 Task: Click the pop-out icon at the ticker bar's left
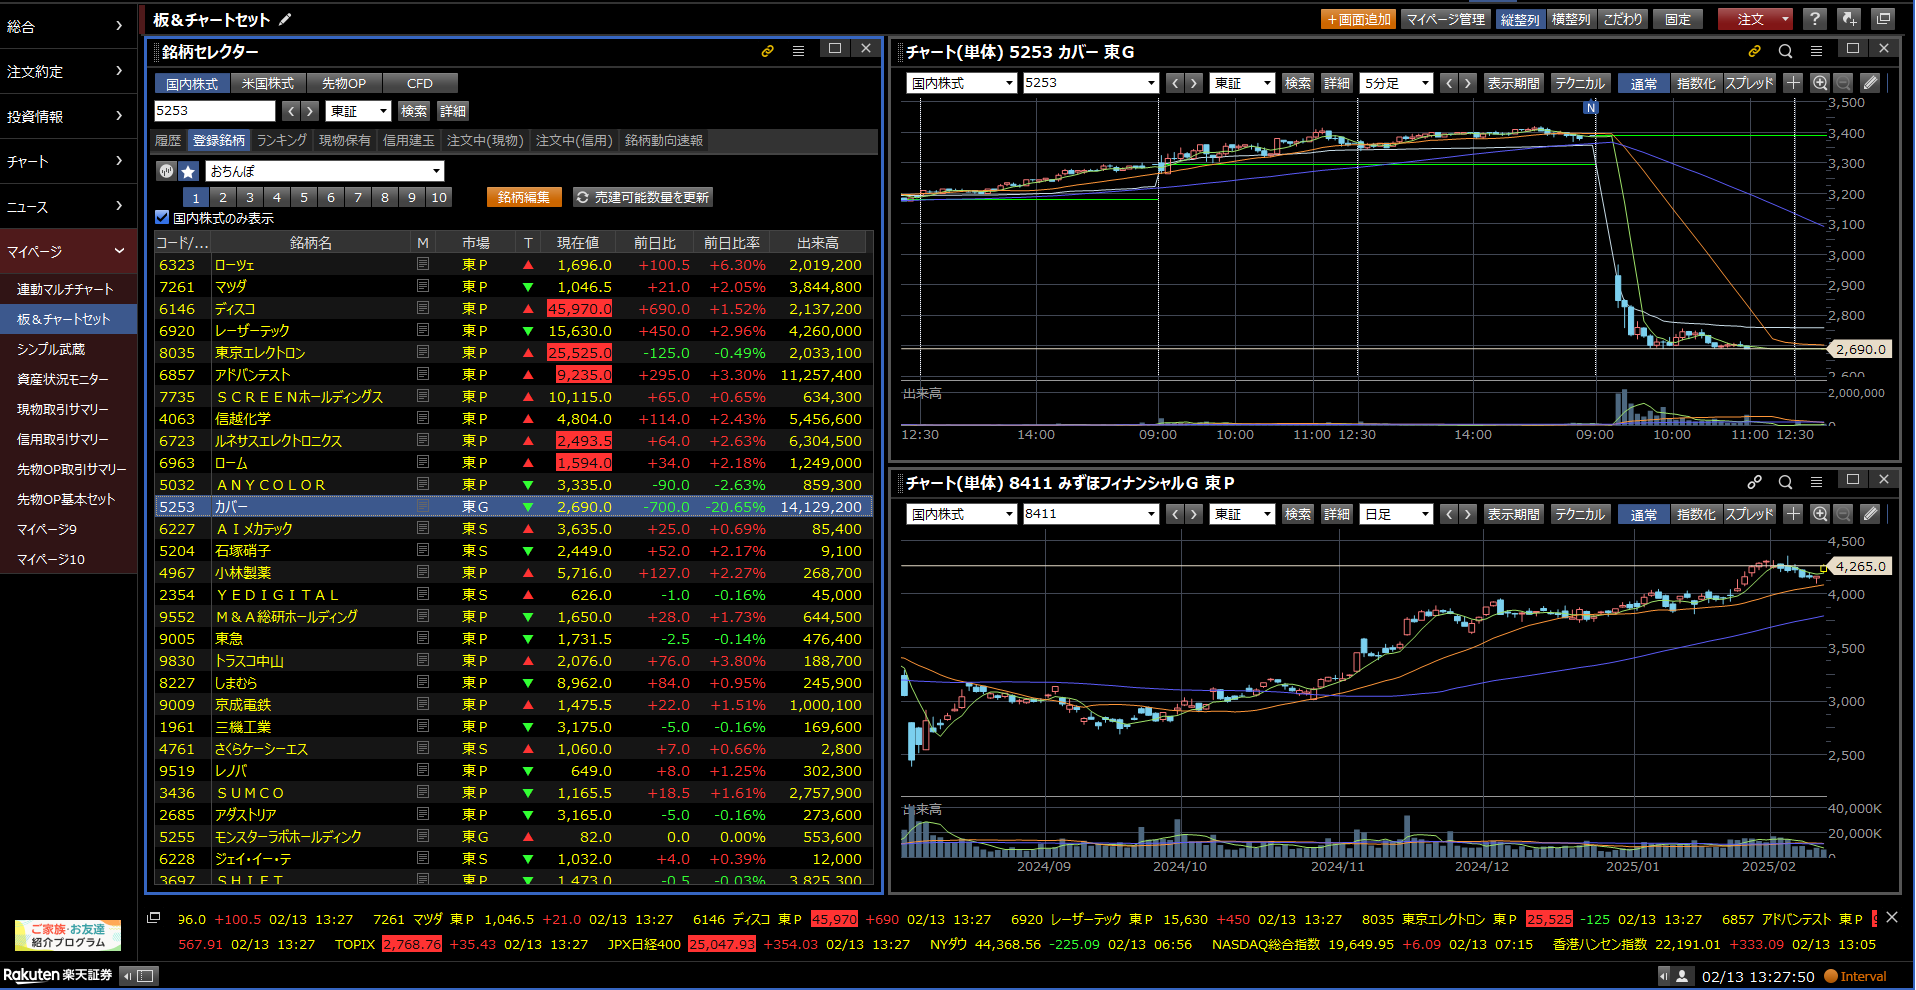coord(153,918)
